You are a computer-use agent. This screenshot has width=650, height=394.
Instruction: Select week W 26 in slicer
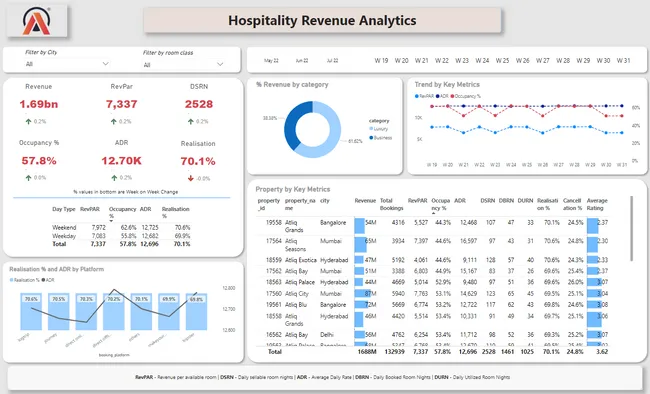pyautogui.click(x=522, y=61)
